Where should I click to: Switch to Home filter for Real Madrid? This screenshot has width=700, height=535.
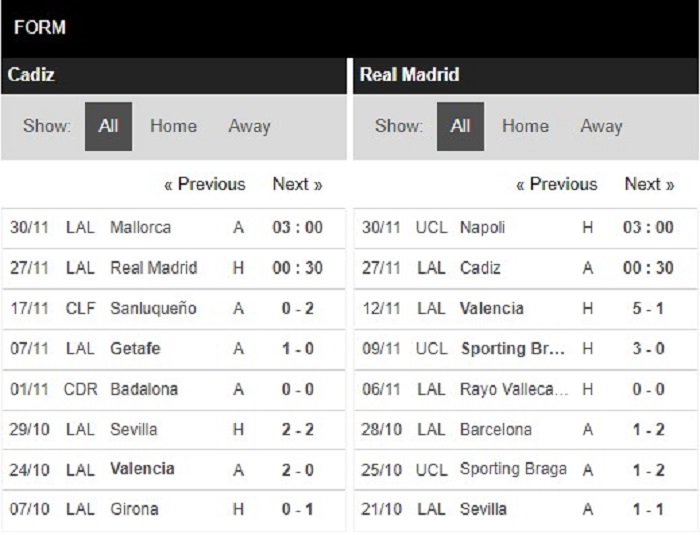coord(525,126)
